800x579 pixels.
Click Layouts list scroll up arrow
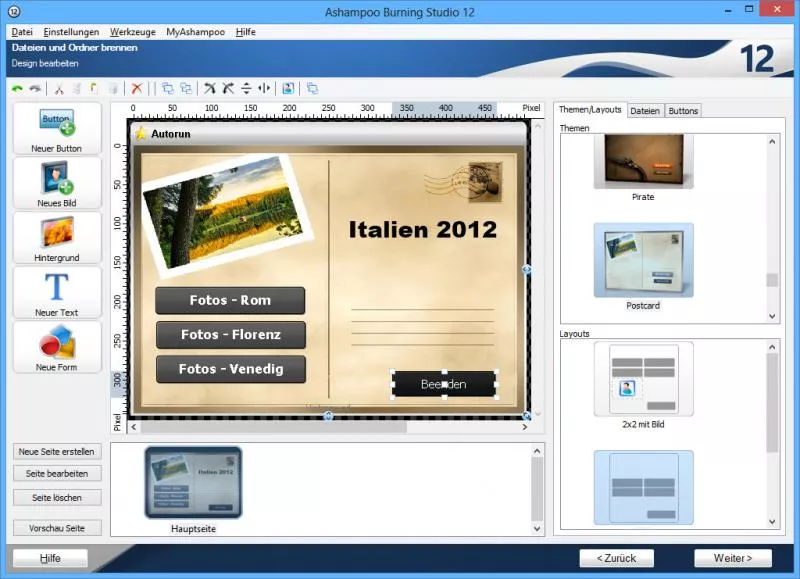click(772, 347)
